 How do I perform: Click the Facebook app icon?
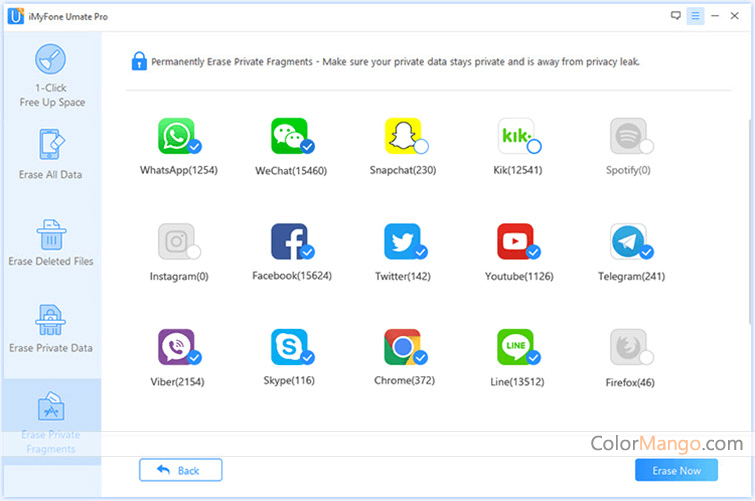[289, 241]
